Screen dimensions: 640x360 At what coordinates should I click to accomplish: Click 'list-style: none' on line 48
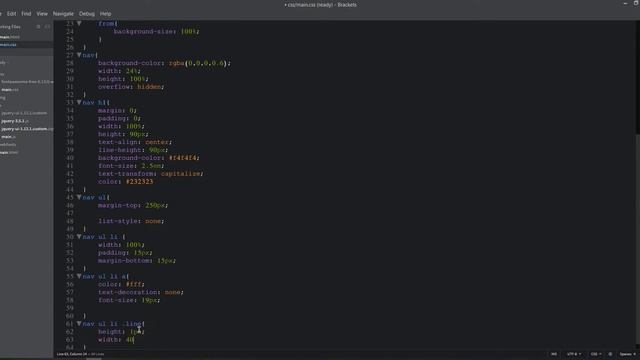[131, 221]
